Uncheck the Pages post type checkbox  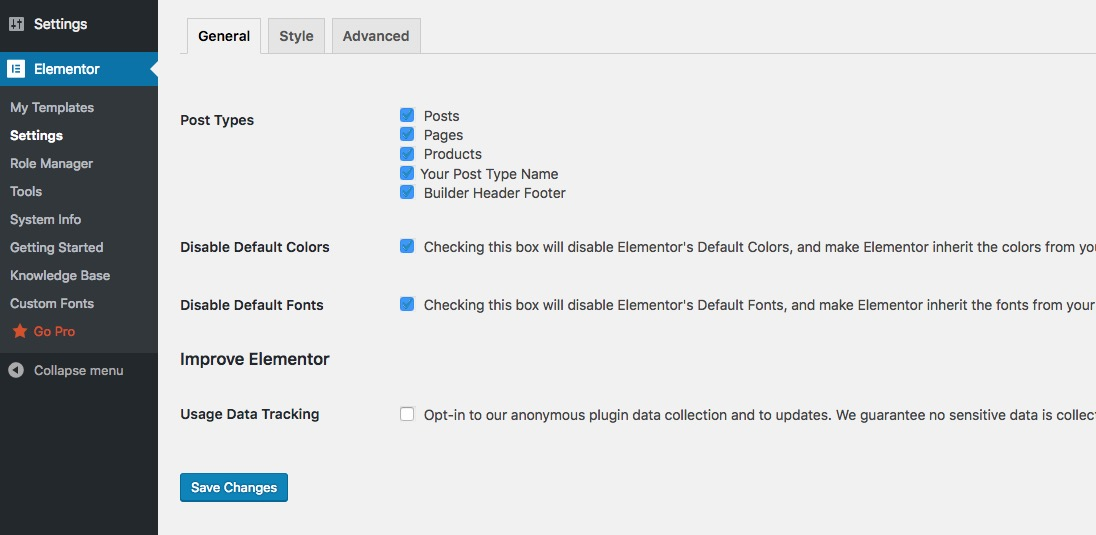pos(407,134)
